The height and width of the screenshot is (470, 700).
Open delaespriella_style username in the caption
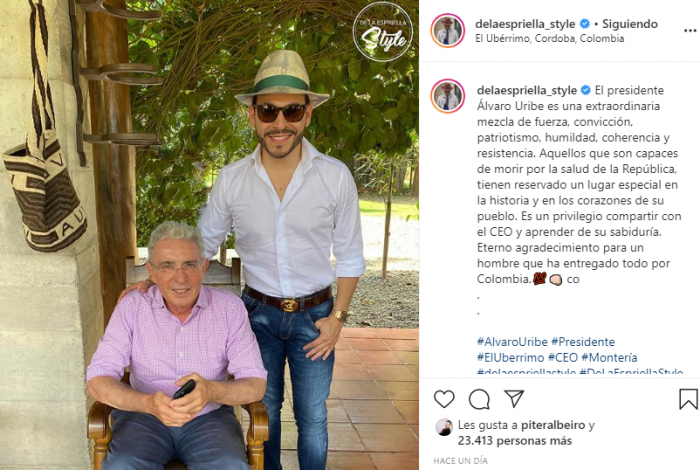pos(527,91)
